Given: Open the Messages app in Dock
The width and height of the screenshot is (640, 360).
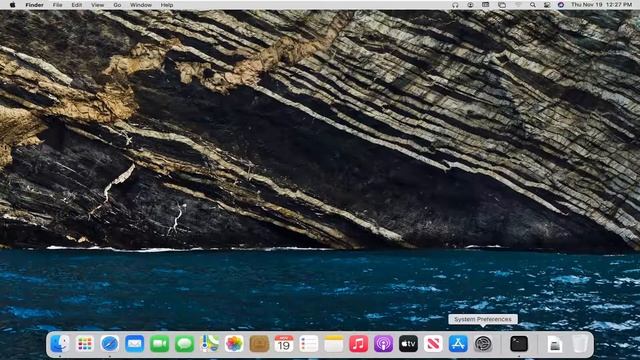Looking at the screenshot, I should (x=184, y=344).
